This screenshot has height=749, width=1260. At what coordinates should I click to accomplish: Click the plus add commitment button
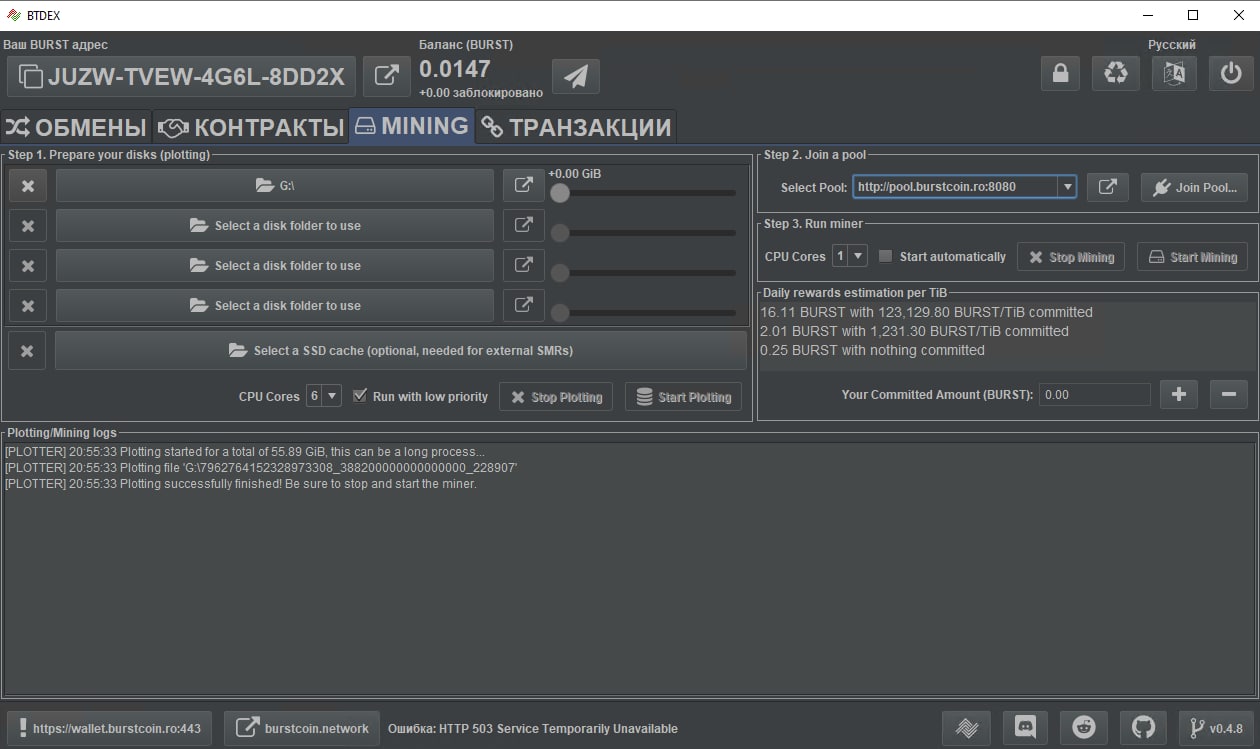pyautogui.click(x=1179, y=394)
